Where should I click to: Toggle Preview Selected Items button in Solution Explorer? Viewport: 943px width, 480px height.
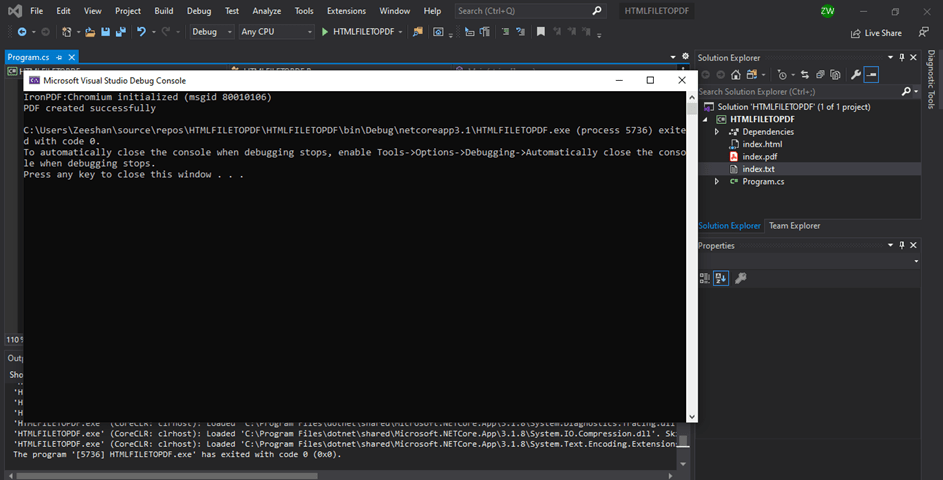click(871, 75)
